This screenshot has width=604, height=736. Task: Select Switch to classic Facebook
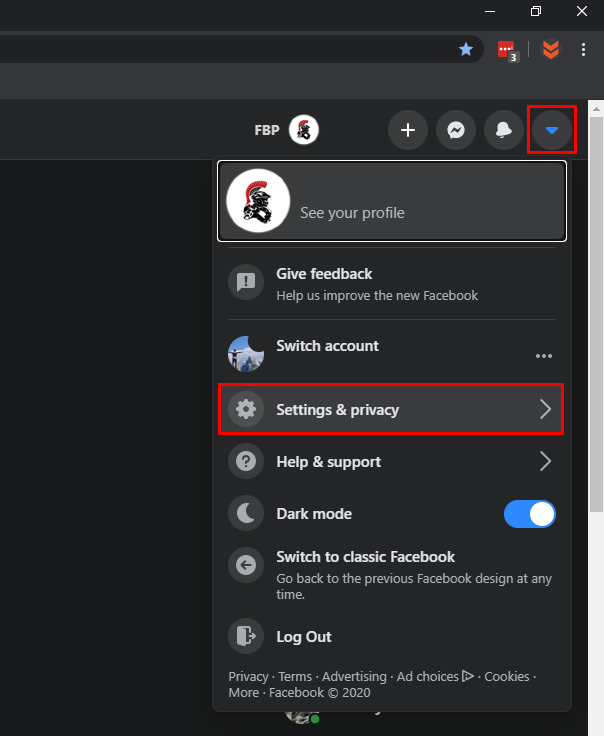[392, 575]
